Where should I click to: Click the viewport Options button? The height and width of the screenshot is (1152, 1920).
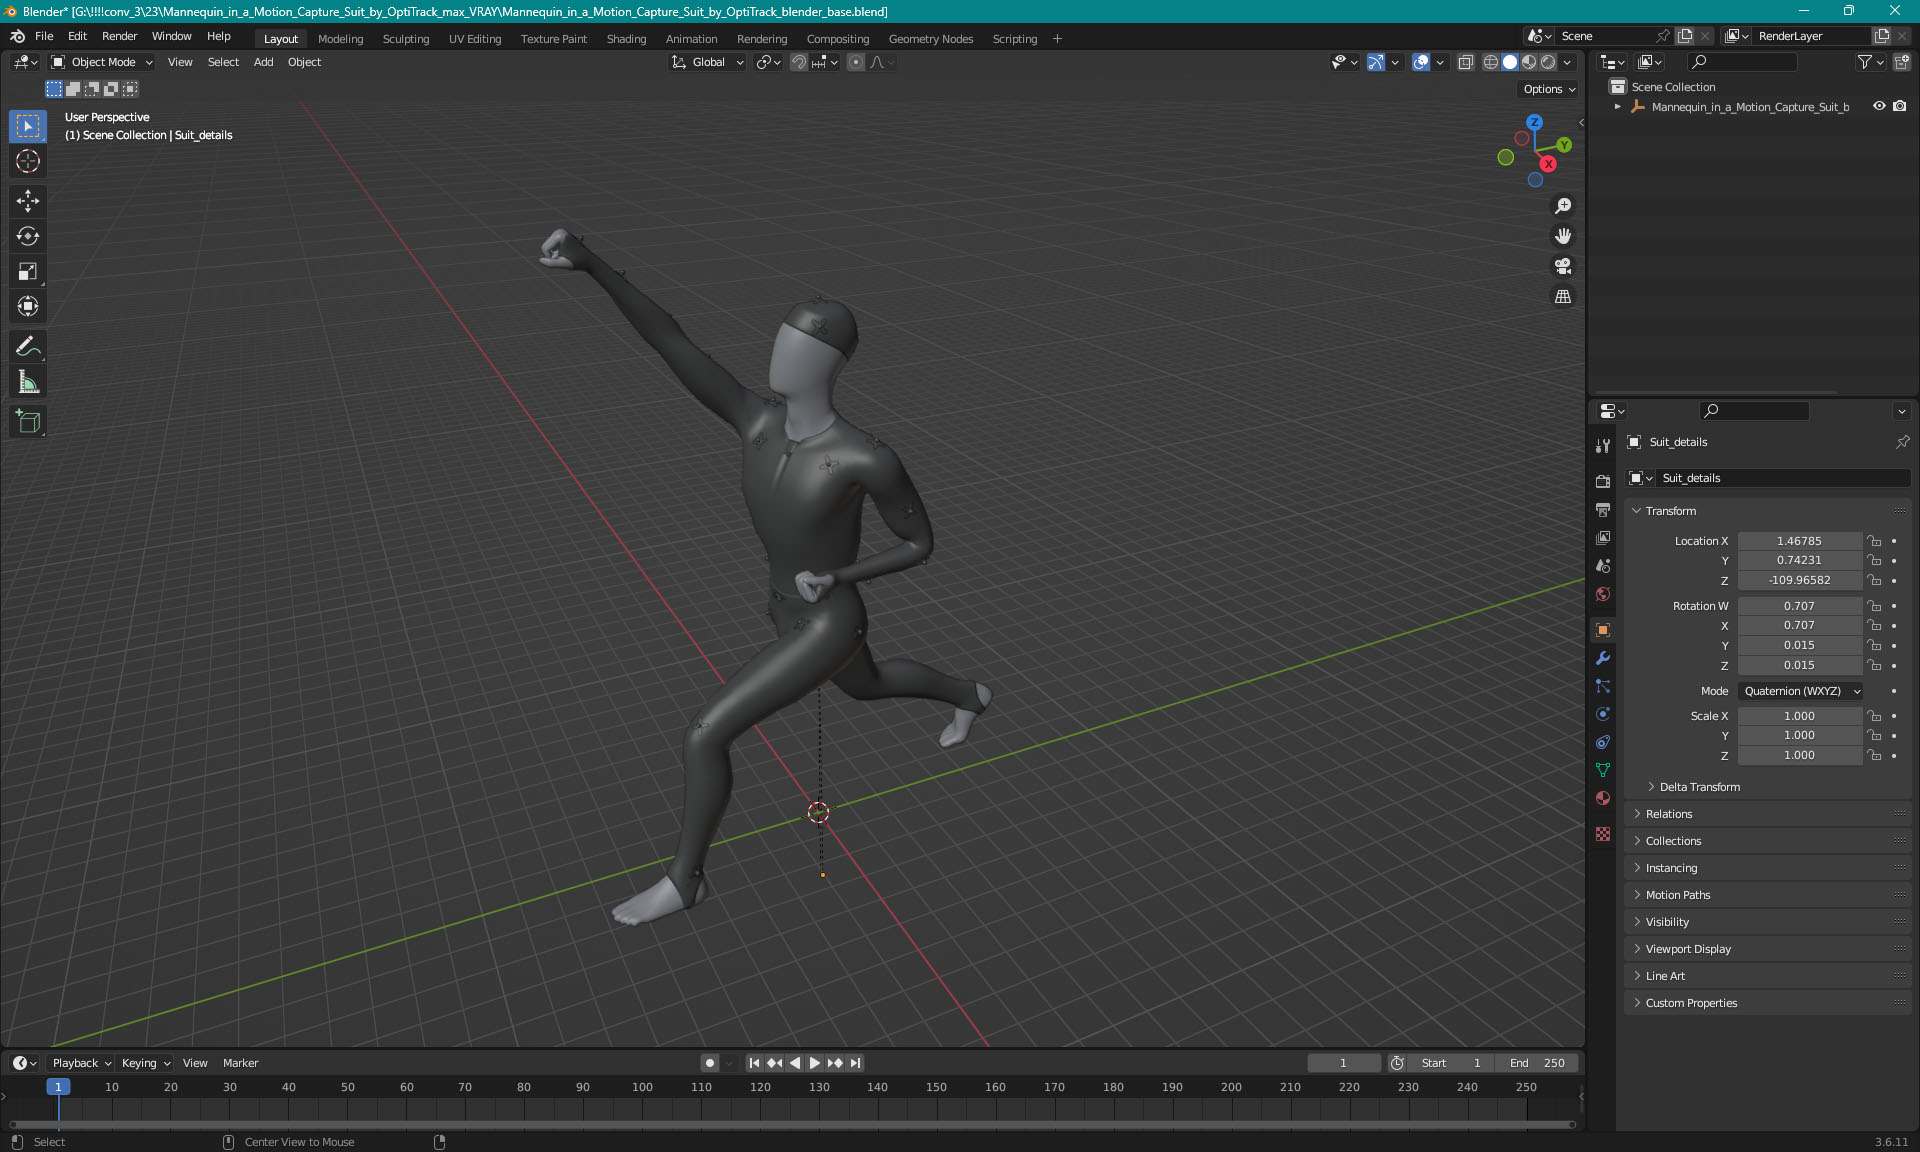point(1548,89)
